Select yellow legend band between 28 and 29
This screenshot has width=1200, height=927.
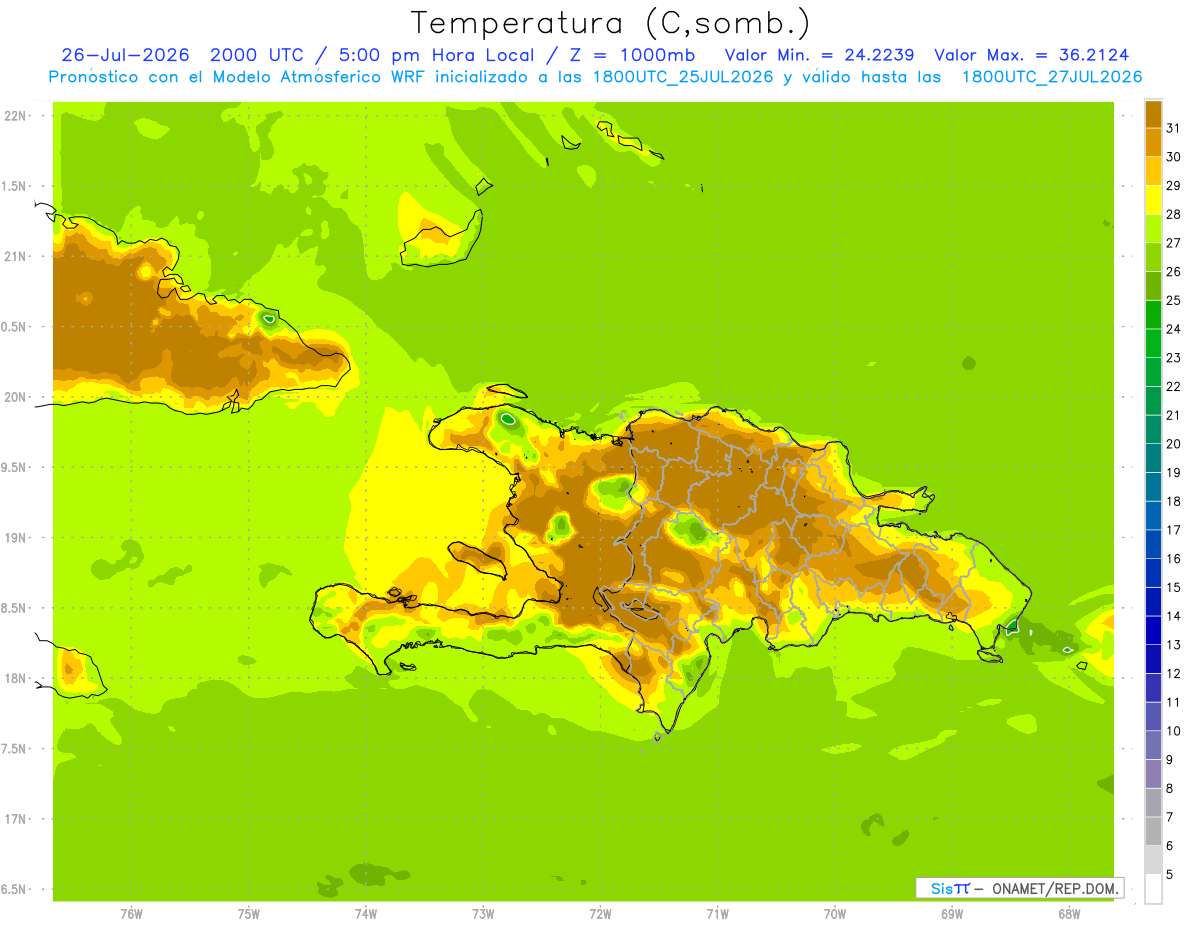pyautogui.click(x=1153, y=200)
